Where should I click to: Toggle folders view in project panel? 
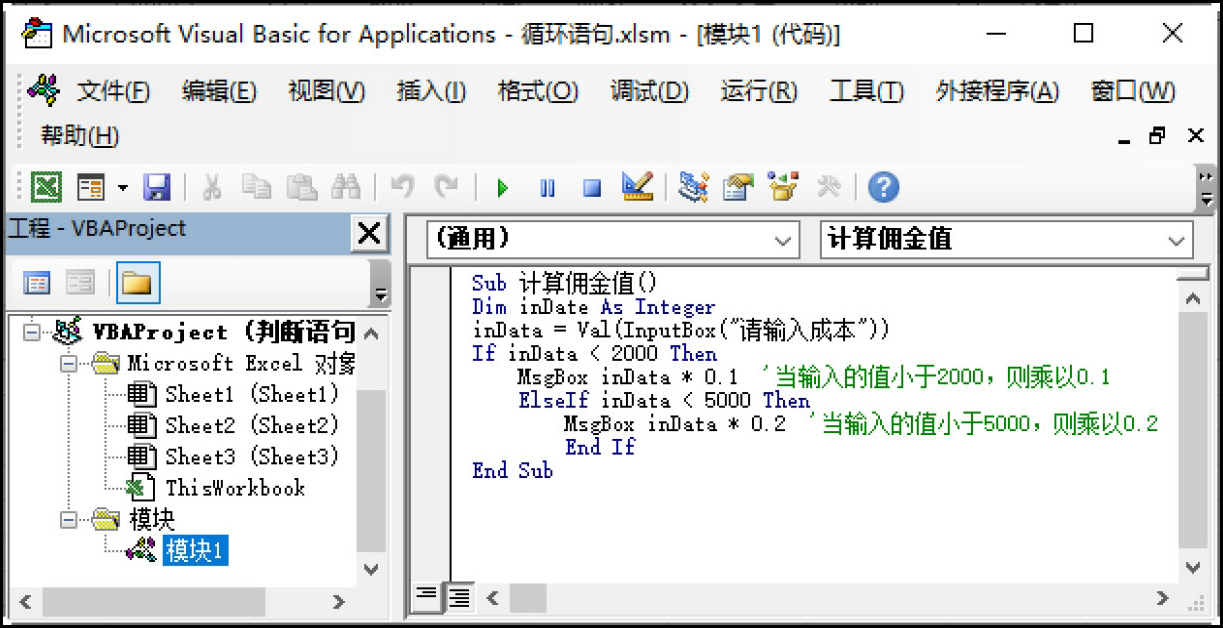[x=137, y=283]
